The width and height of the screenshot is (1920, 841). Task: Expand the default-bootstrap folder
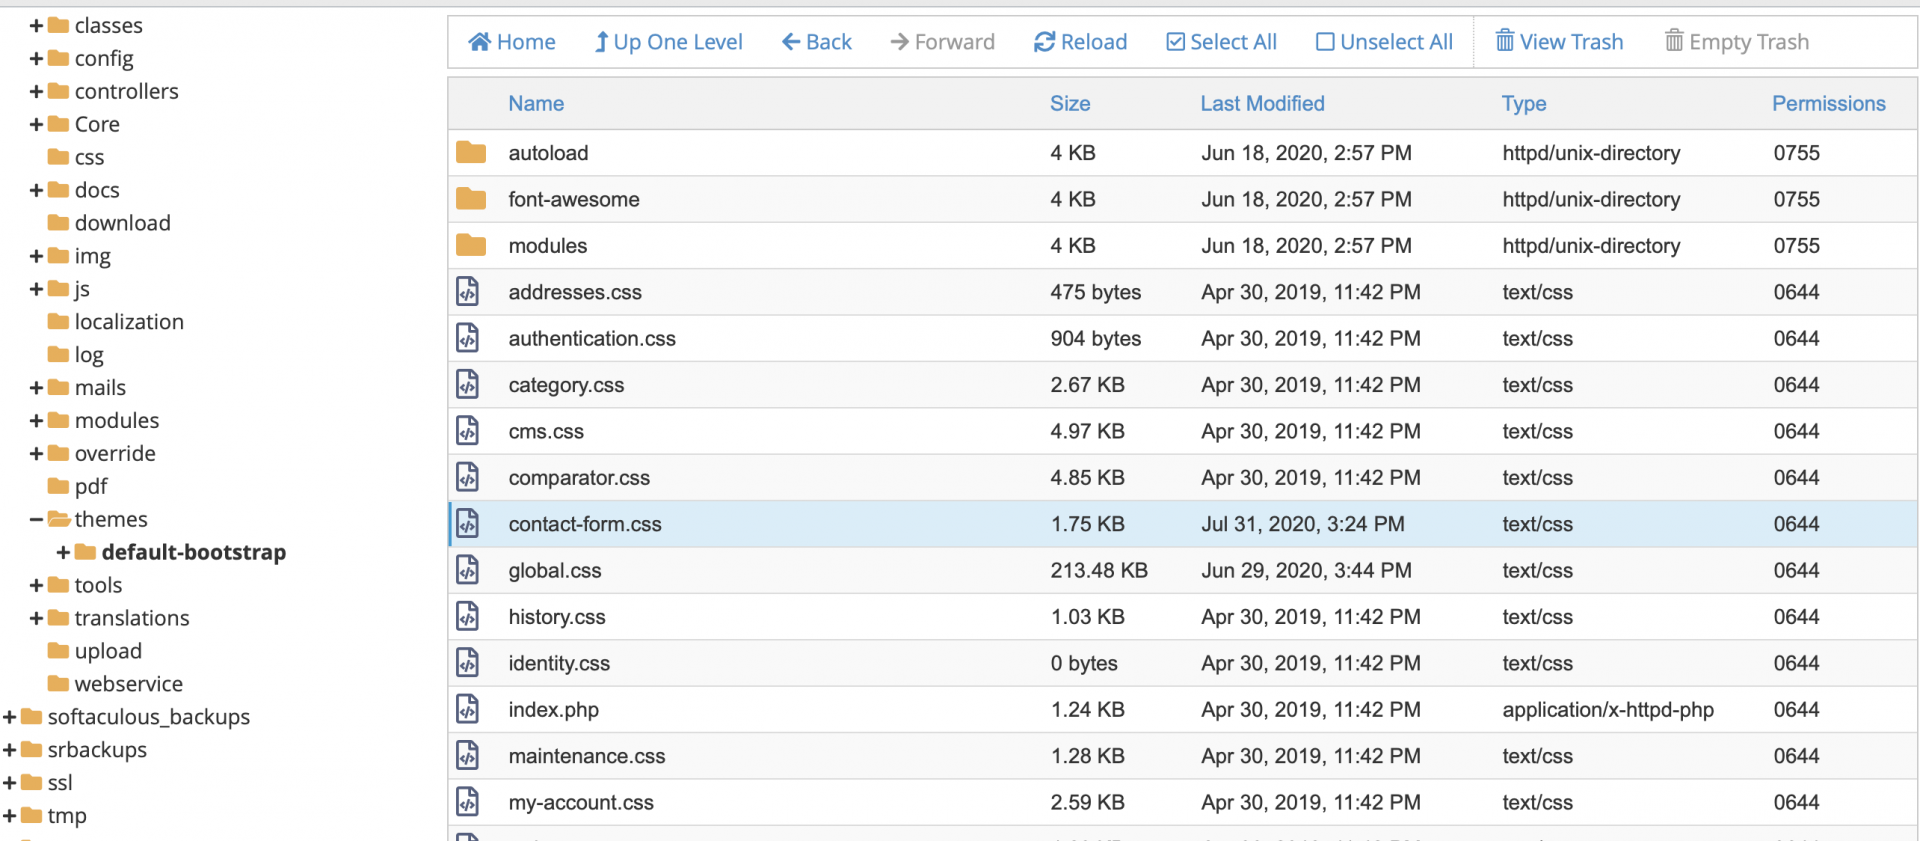(63, 552)
